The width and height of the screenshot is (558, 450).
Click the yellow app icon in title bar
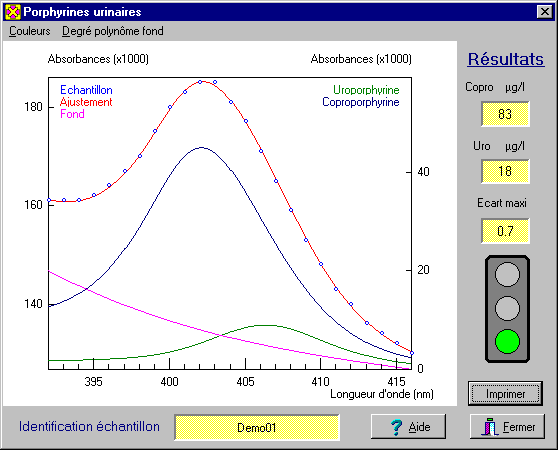tap(13, 12)
